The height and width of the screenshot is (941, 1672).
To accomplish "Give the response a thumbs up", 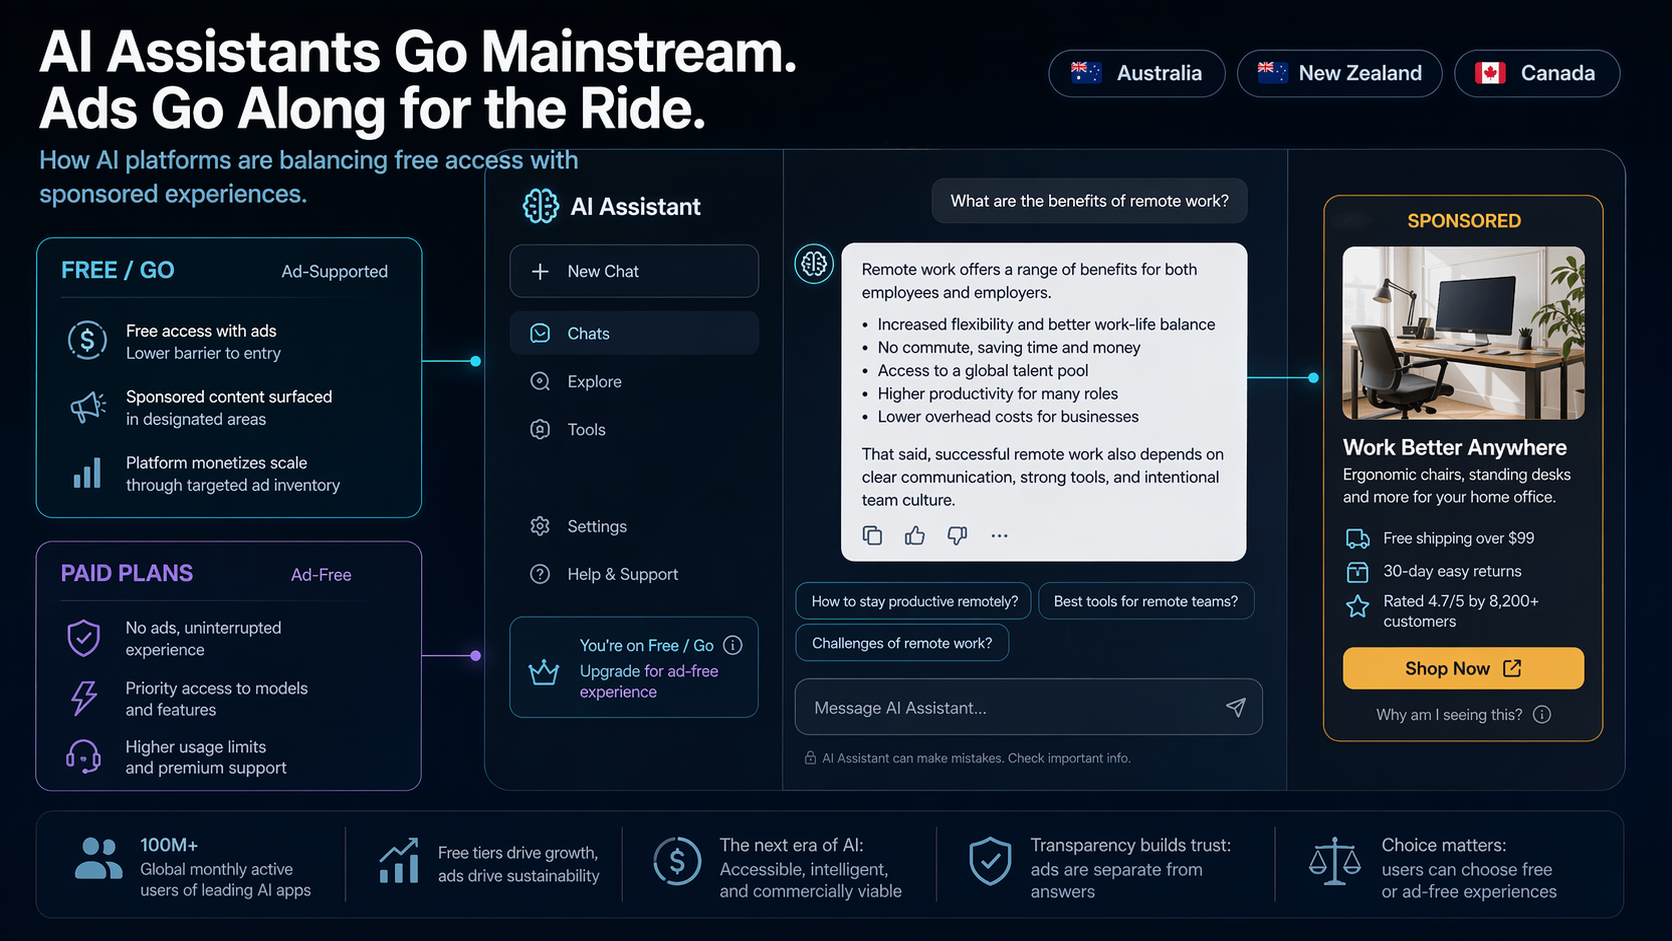I will click(915, 536).
